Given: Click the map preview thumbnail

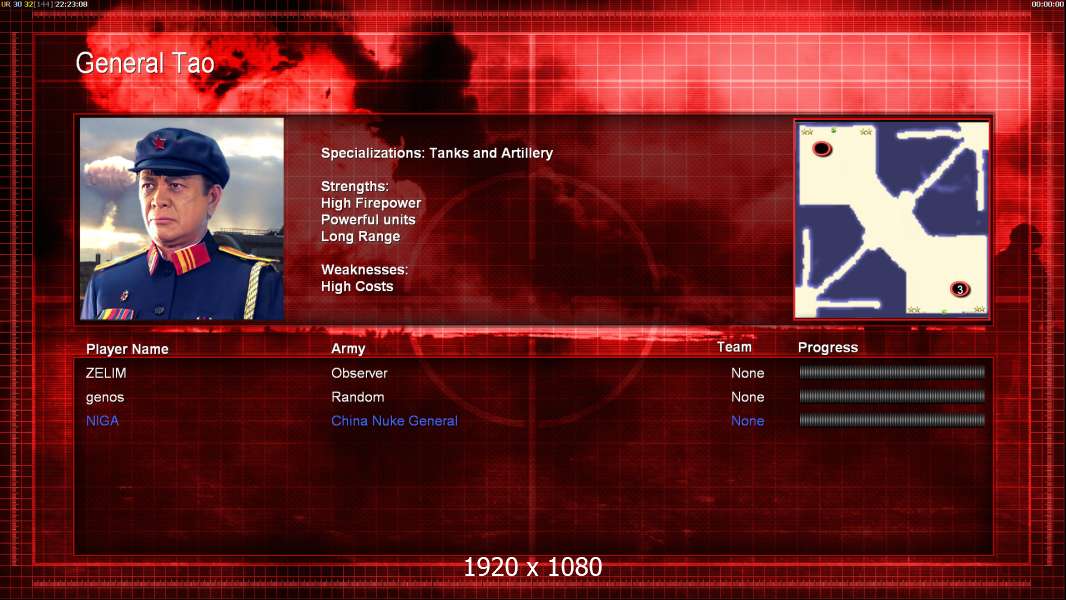Looking at the screenshot, I should [x=891, y=219].
